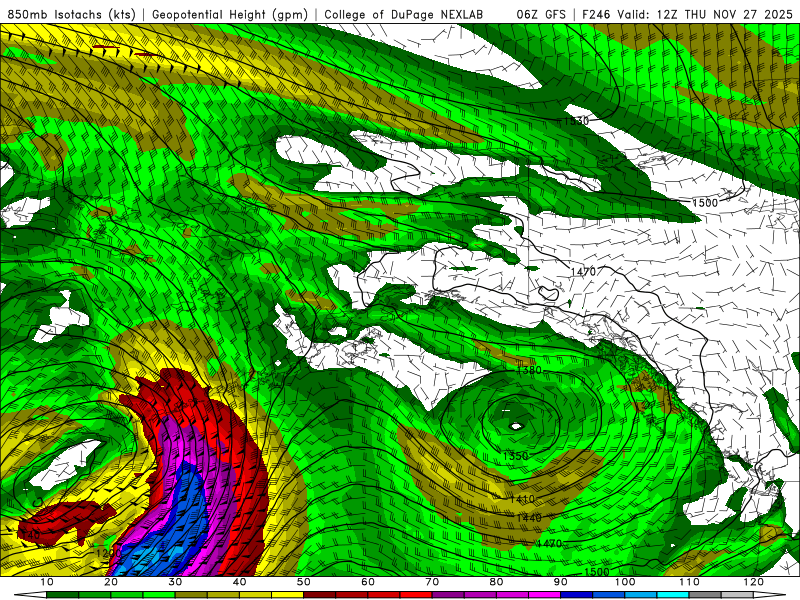Click the 1380 height contour label

pos(529,370)
